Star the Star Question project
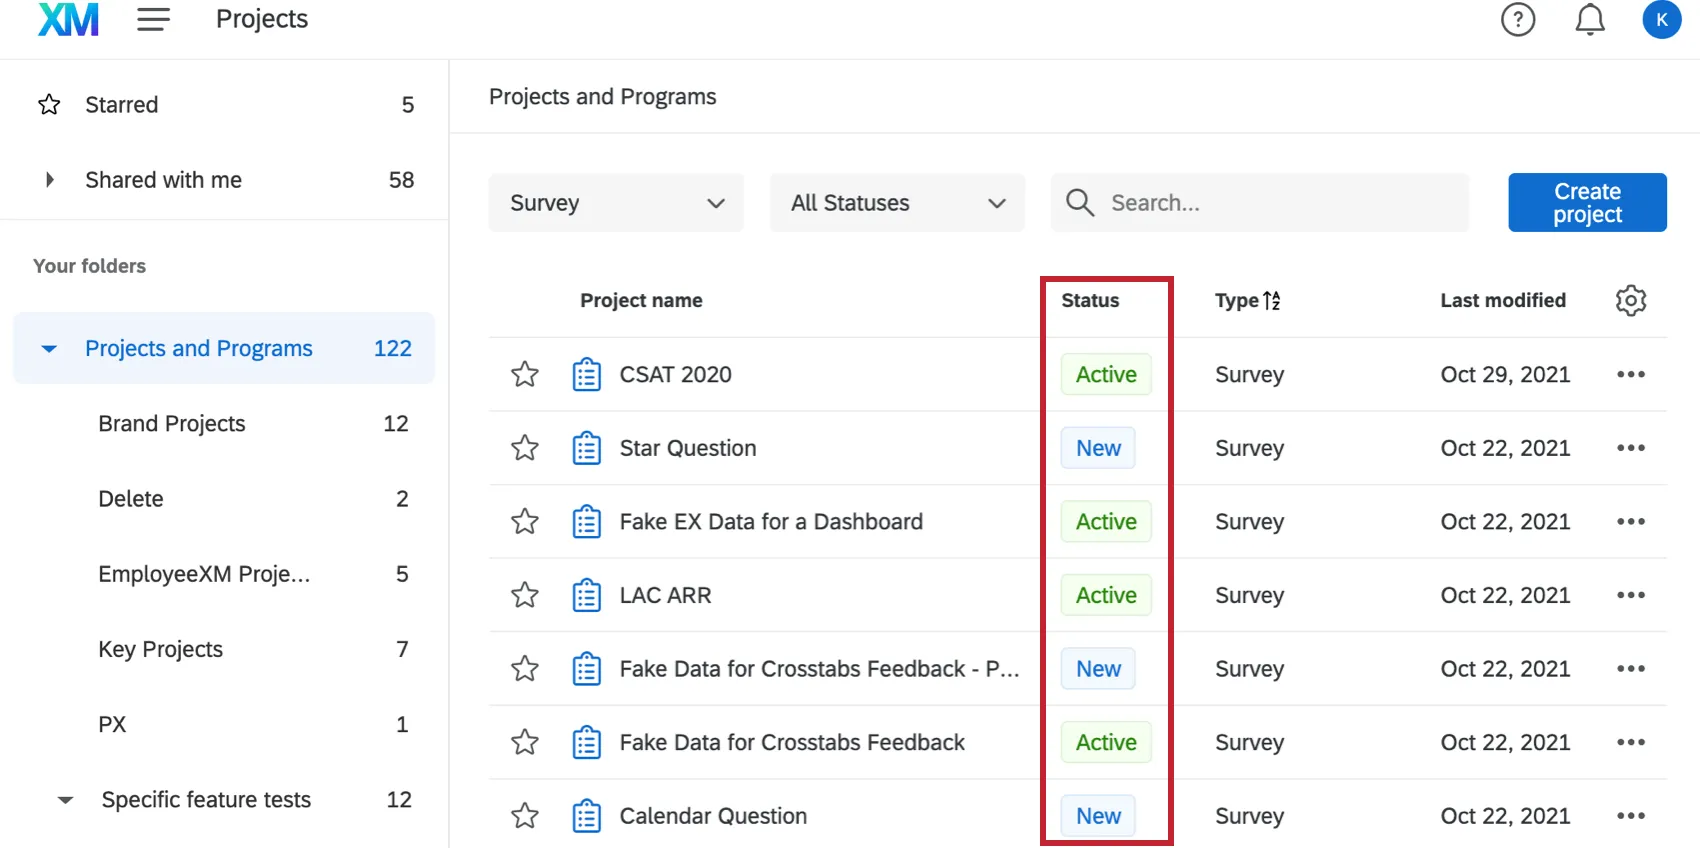The image size is (1700, 848). coord(525,448)
